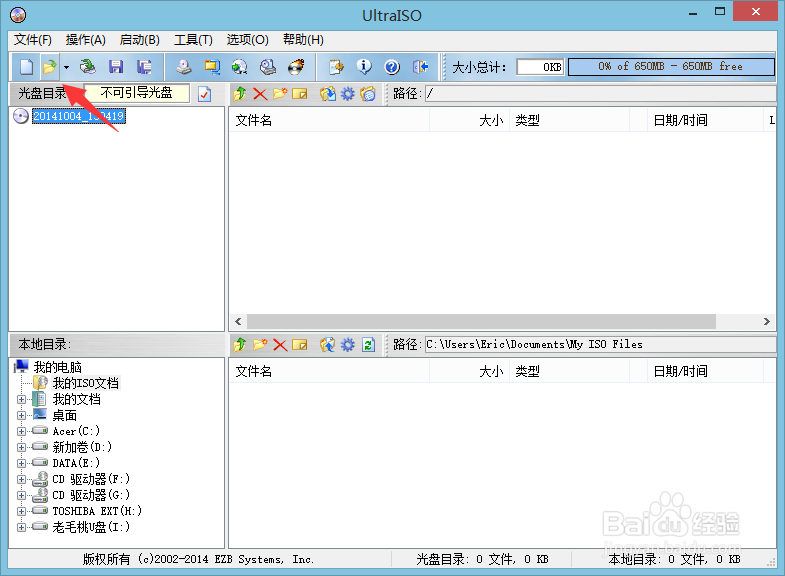Click the horizontal scrollbar left arrow in disc pane

tap(238, 322)
